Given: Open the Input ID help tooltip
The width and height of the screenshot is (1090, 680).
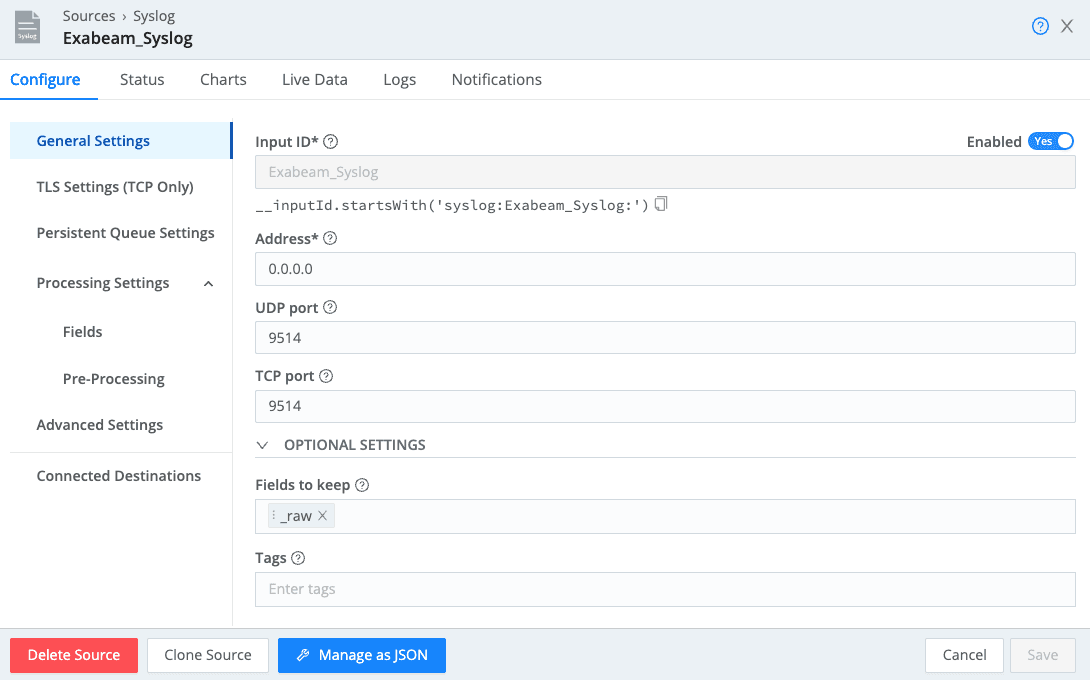Looking at the screenshot, I should tap(330, 141).
